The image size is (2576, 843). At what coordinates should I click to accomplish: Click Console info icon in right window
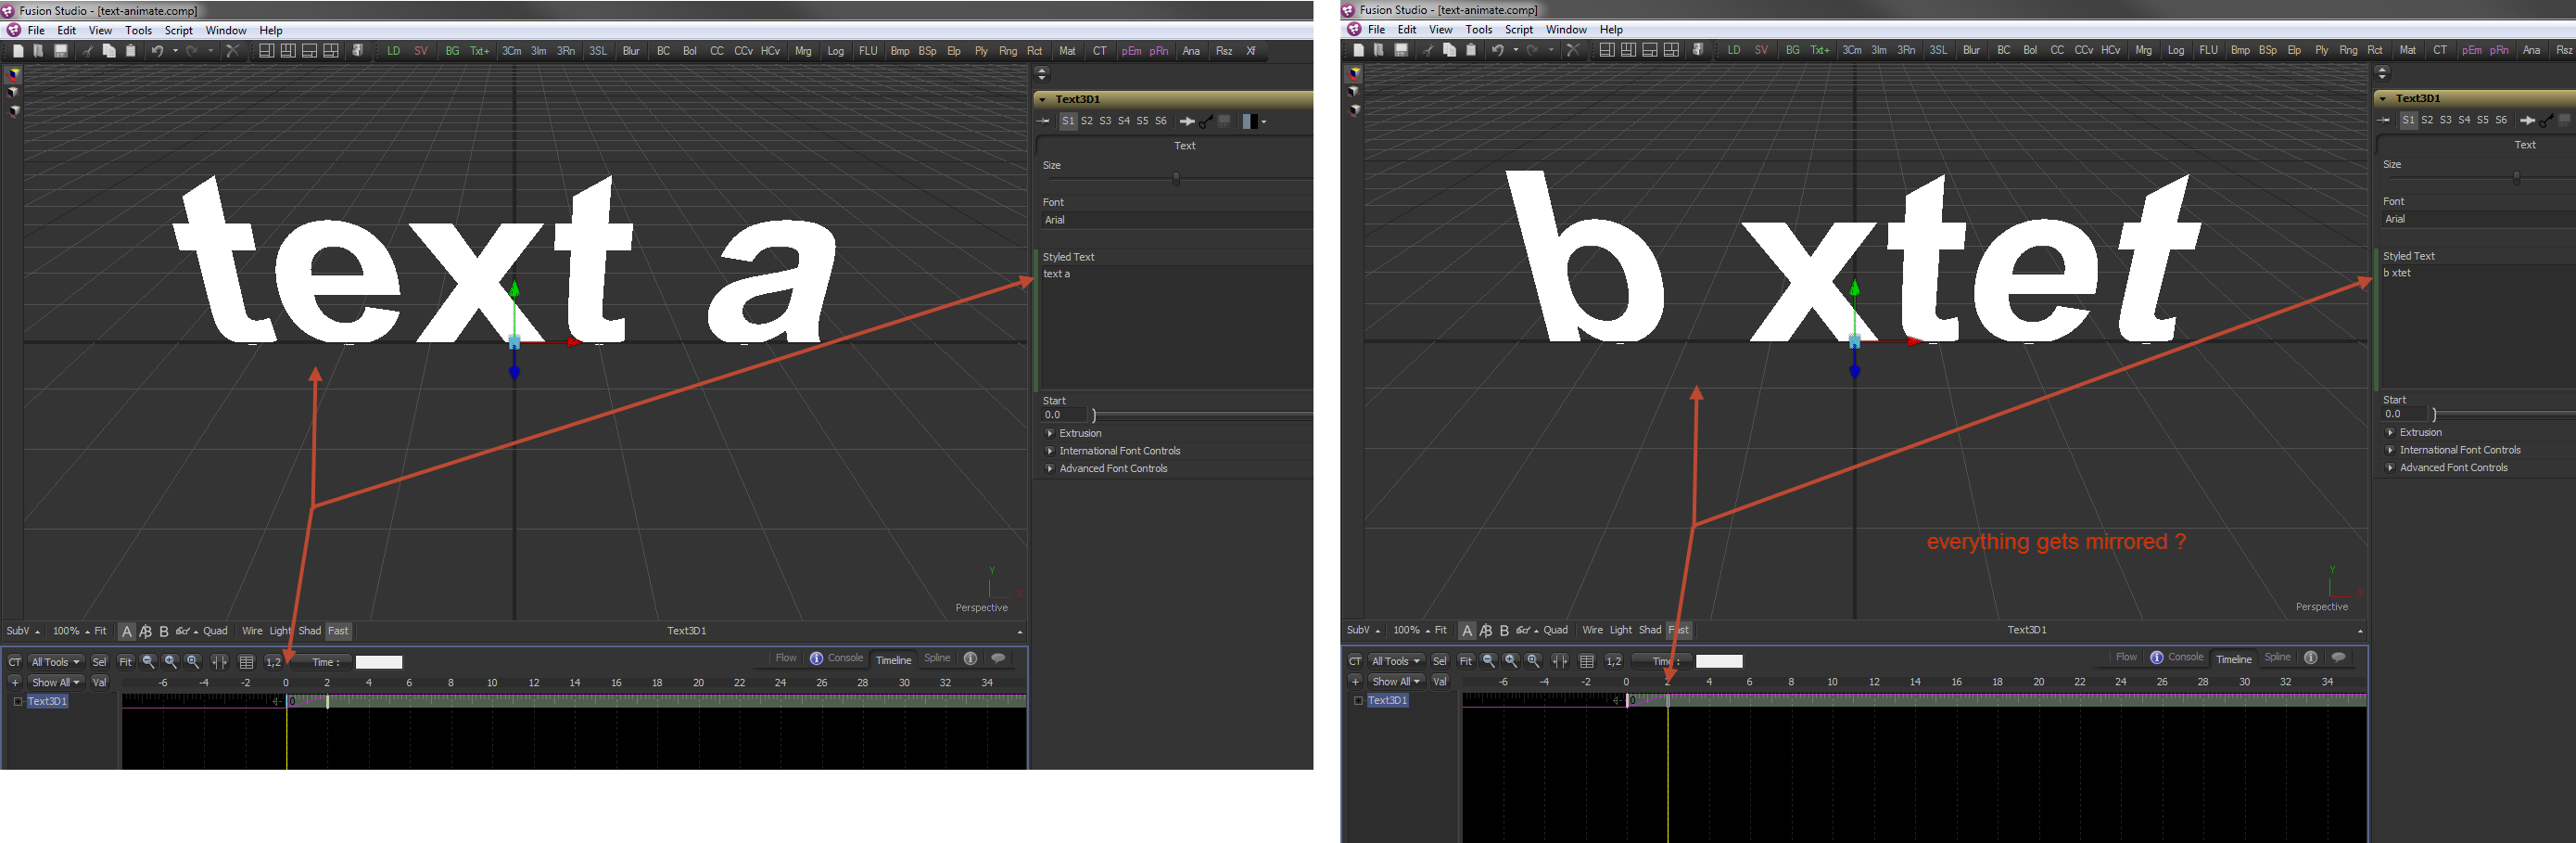pos(2156,657)
